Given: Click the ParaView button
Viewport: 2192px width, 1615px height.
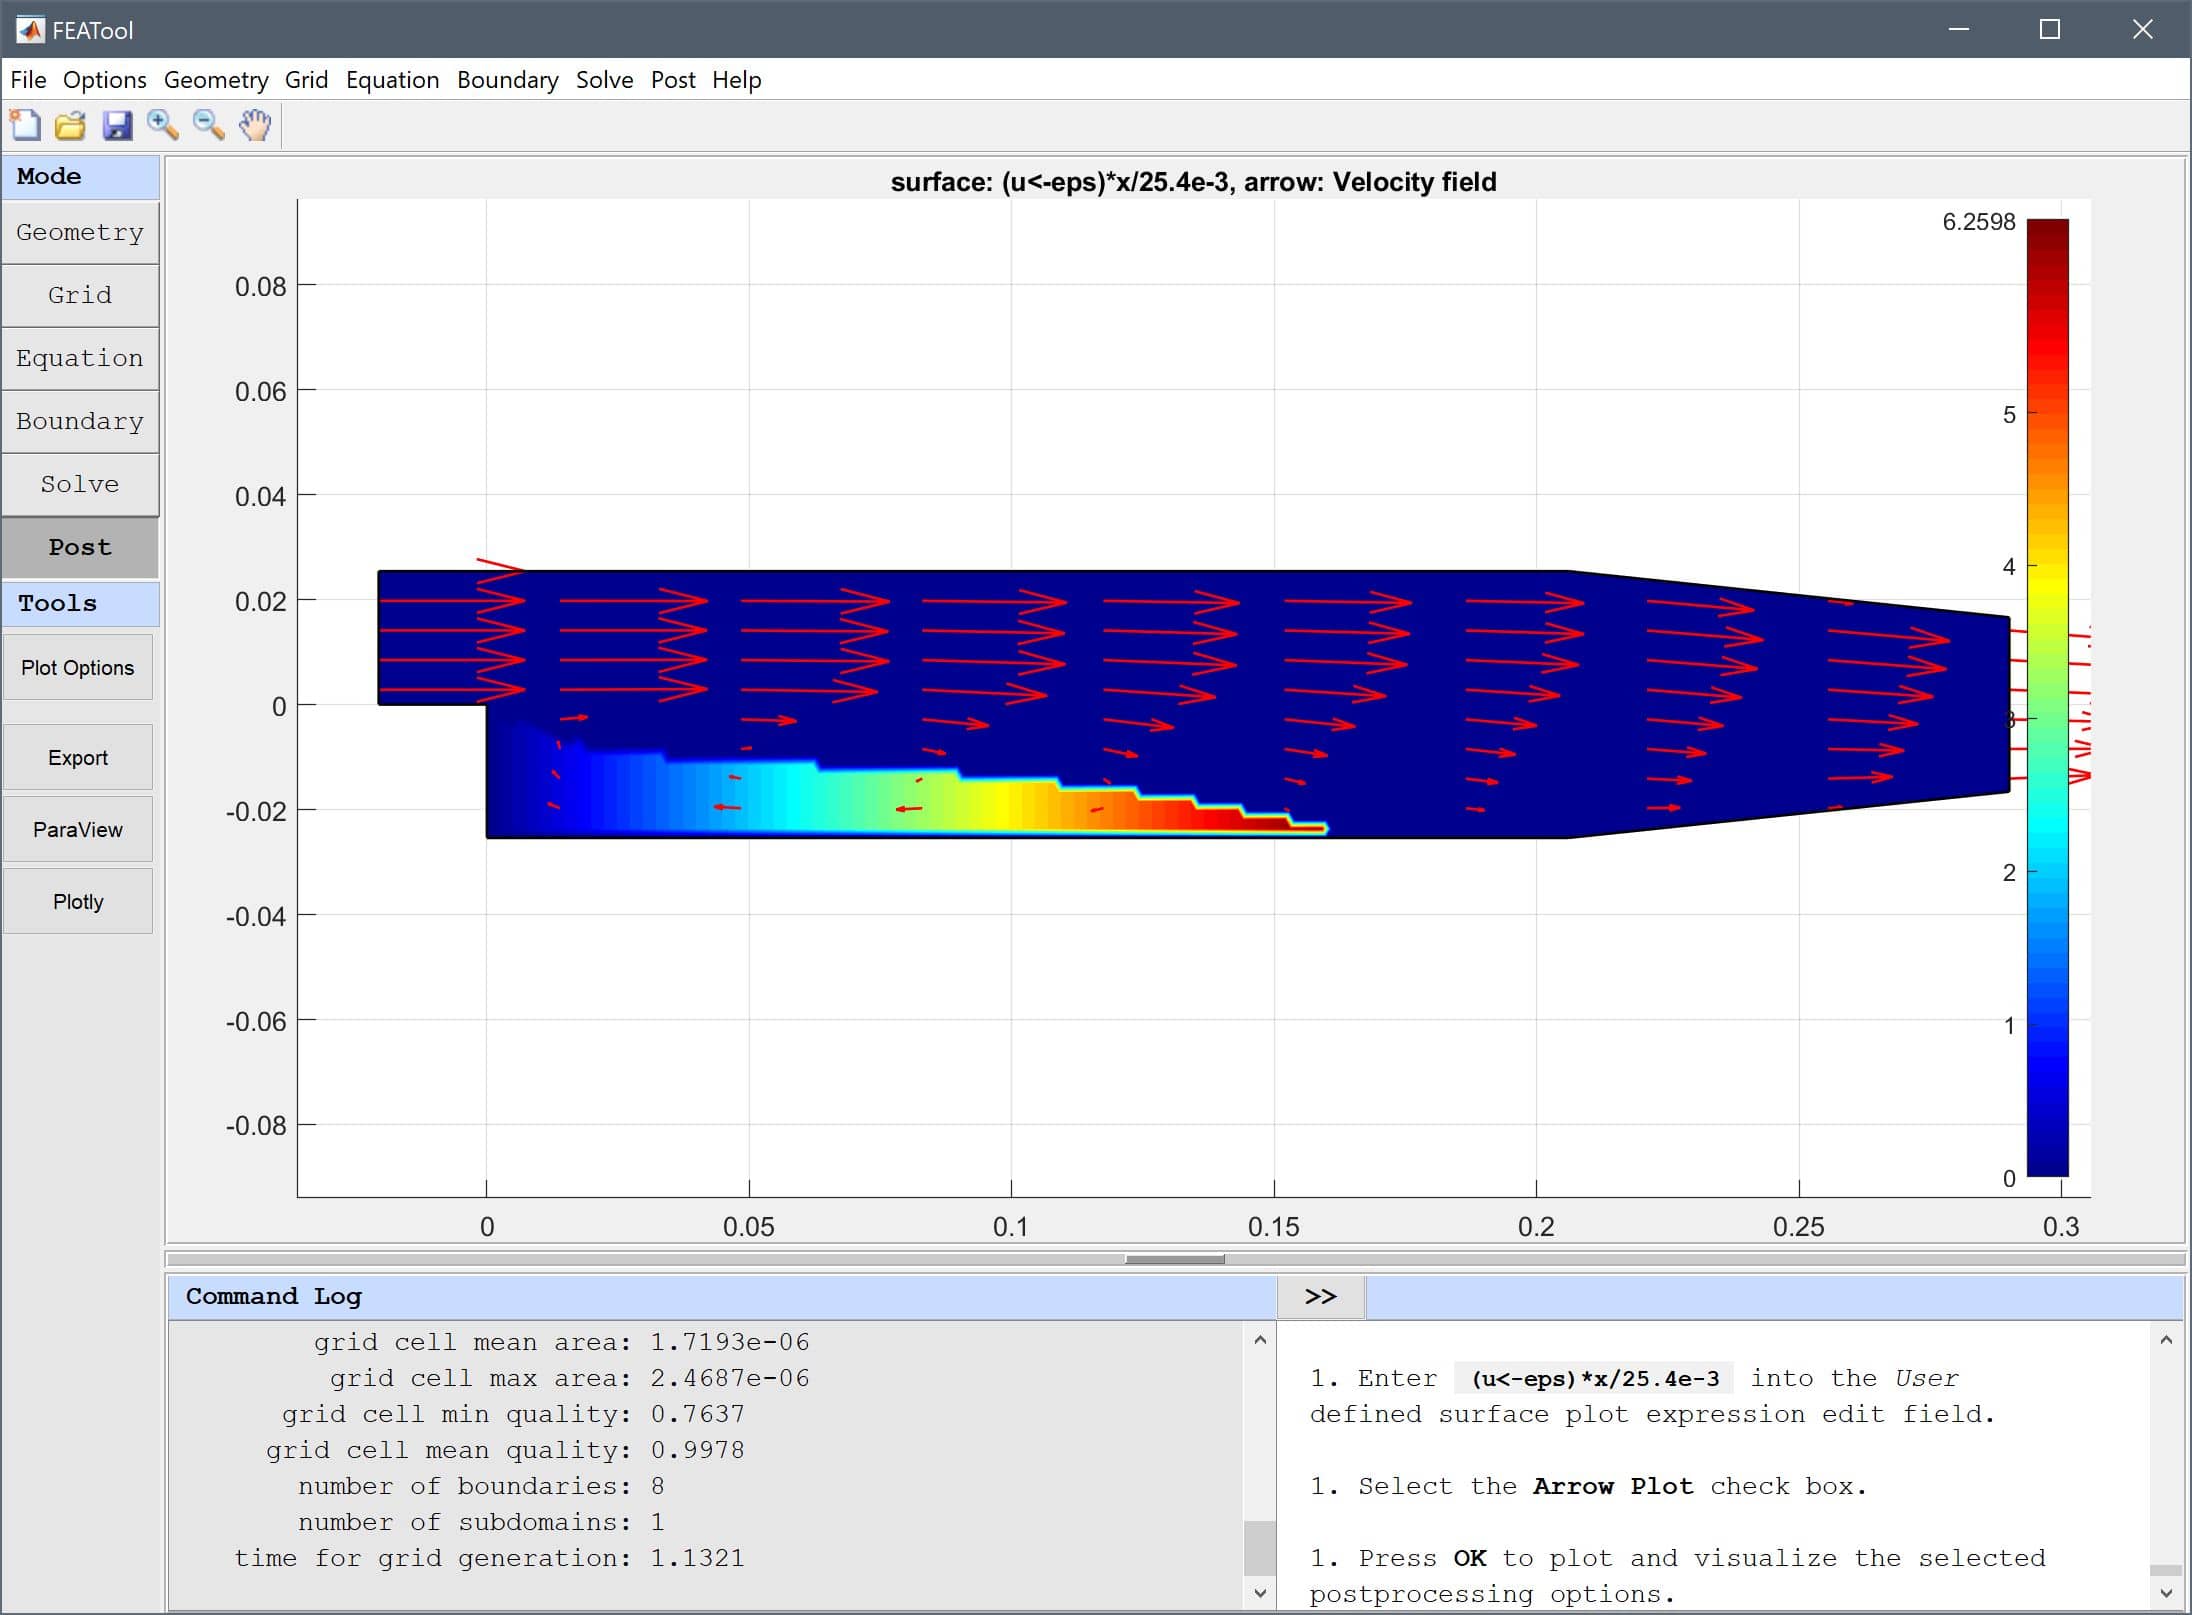Looking at the screenshot, I should [x=78, y=829].
